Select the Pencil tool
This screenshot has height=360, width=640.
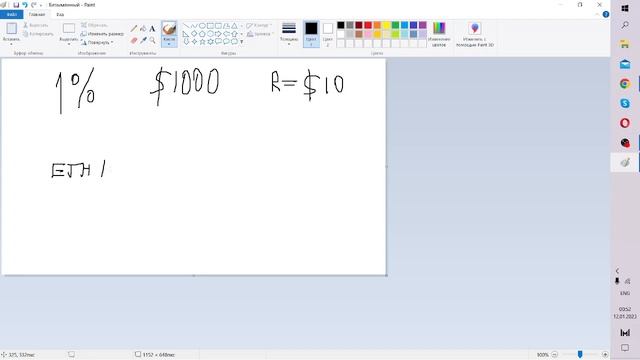pyautogui.click(x=134, y=29)
